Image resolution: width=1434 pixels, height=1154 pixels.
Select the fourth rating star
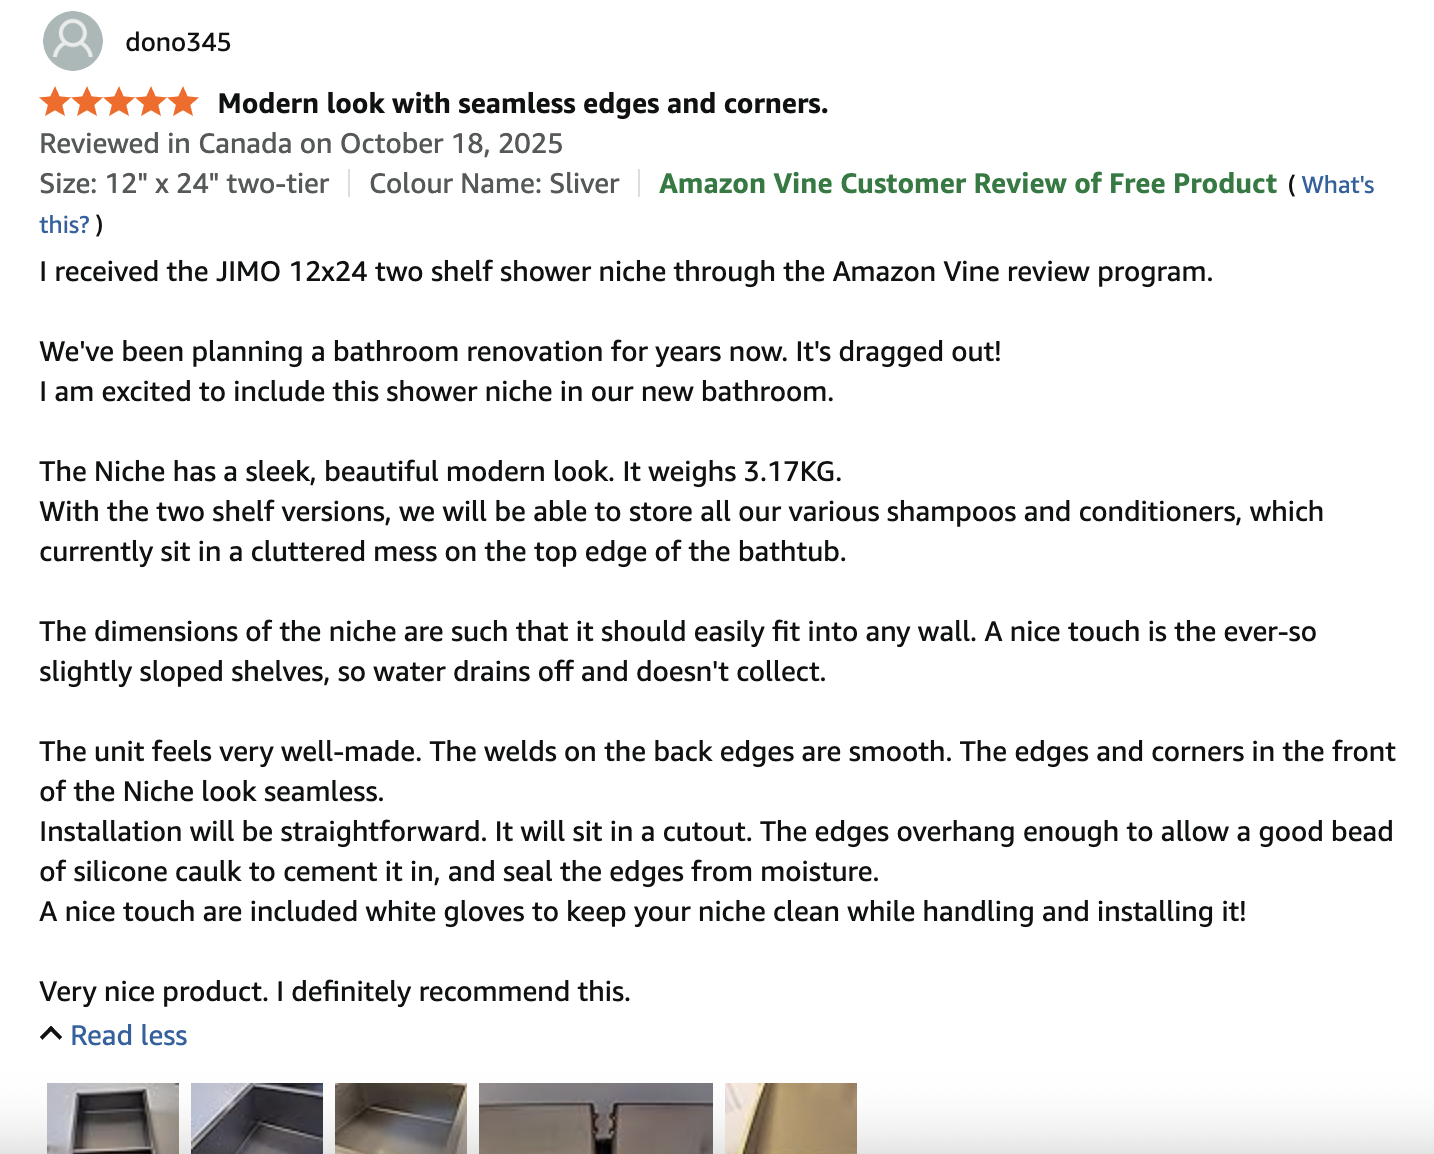[x=149, y=100]
